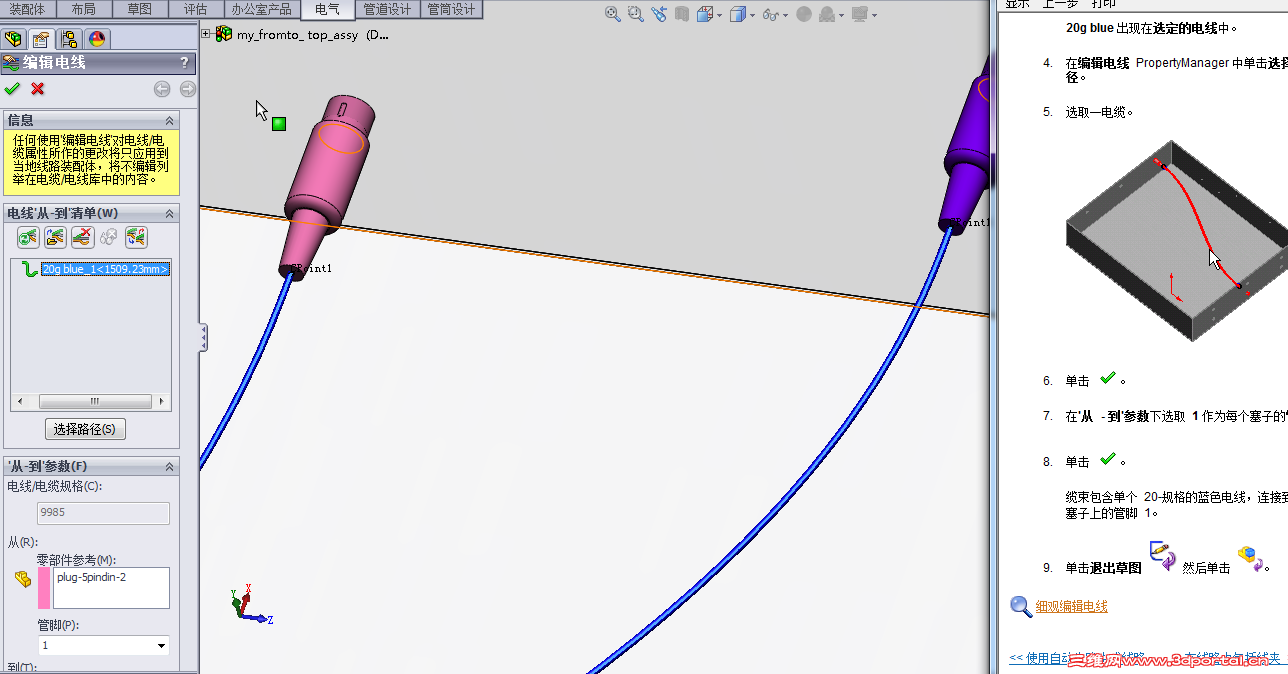Click the View Settings monitor icon
The height and width of the screenshot is (674, 1288).
(860, 15)
